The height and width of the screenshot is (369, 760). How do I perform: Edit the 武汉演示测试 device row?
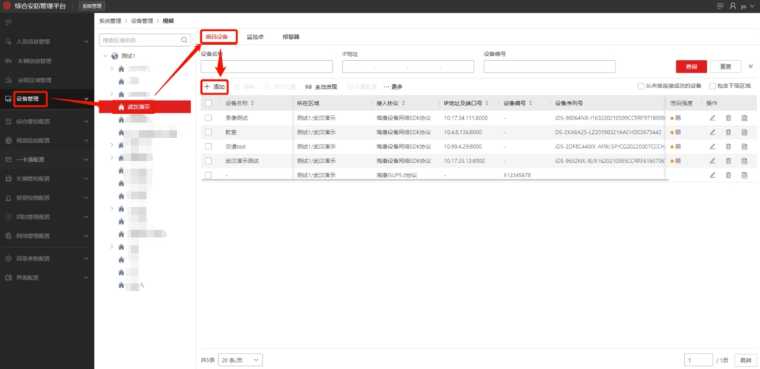[712, 160]
